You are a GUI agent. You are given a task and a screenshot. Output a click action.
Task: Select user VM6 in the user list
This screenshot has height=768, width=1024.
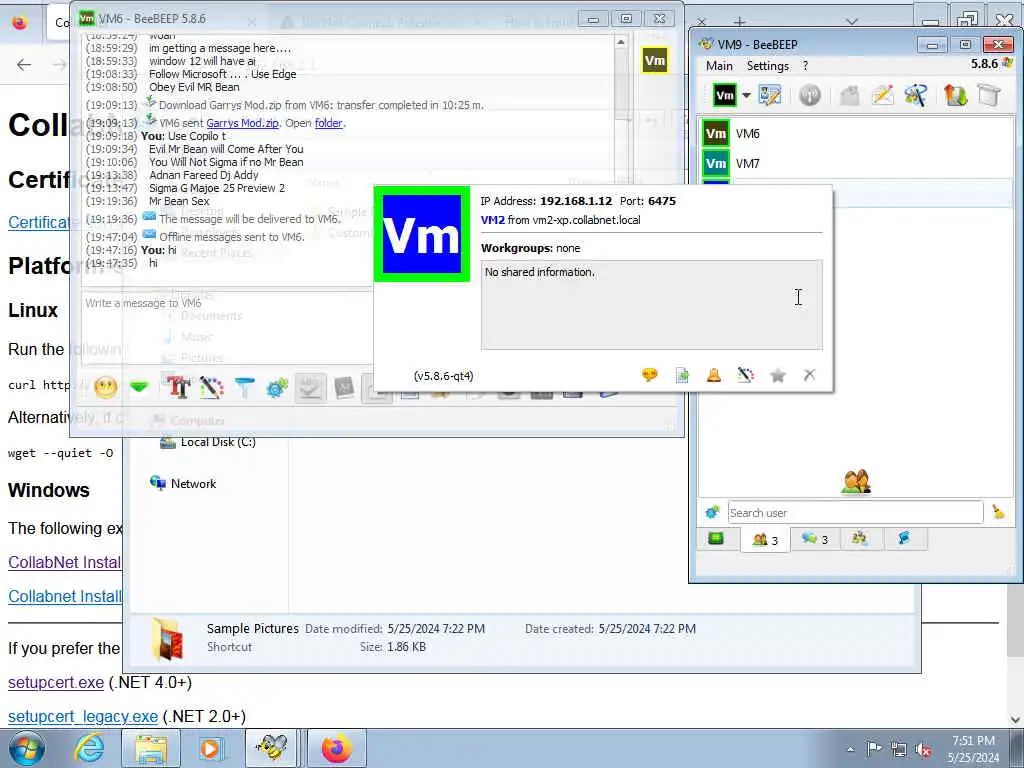856,133
